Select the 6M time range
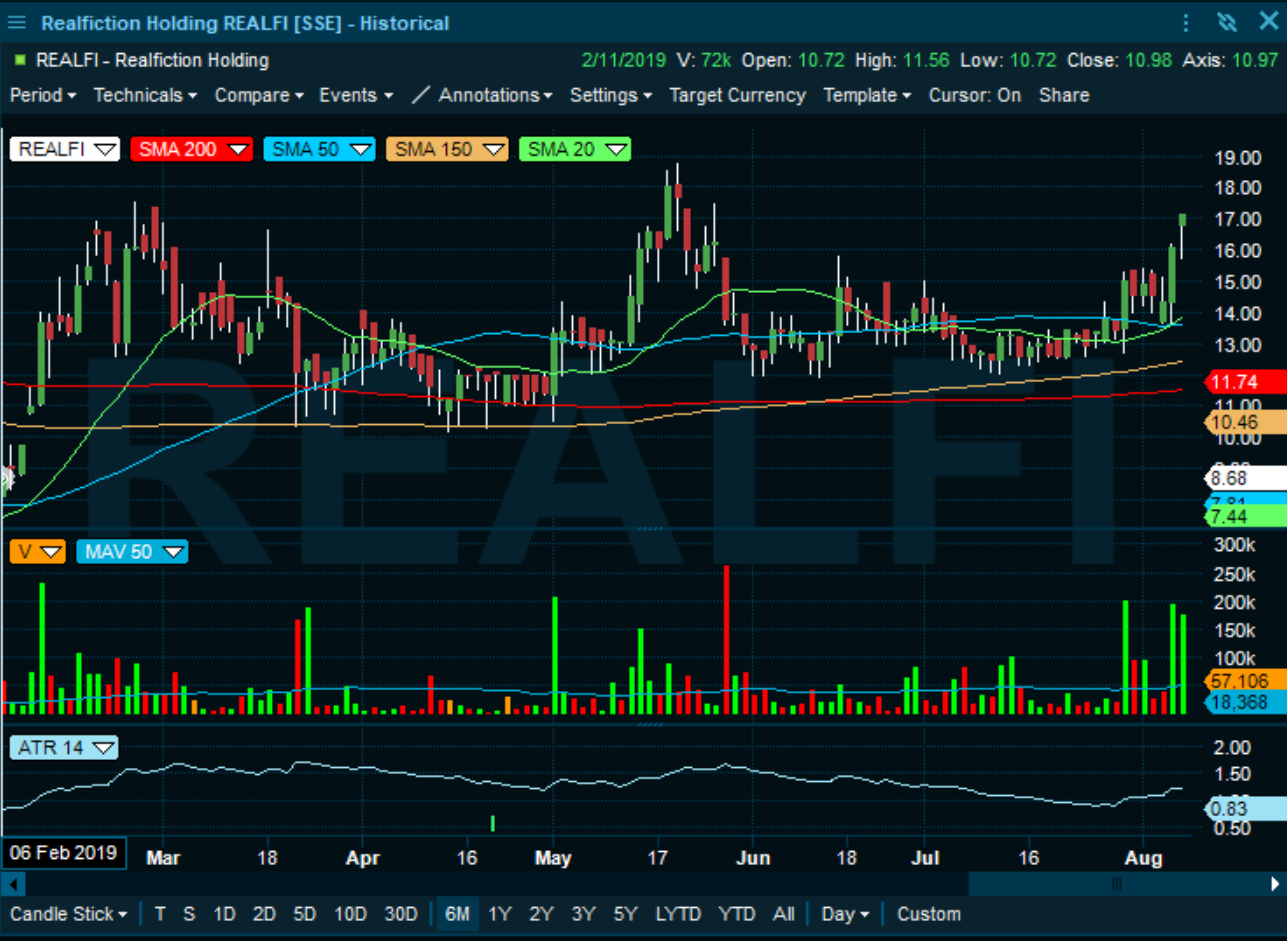This screenshot has width=1287, height=941. pyautogui.click(x=457, y=914)
